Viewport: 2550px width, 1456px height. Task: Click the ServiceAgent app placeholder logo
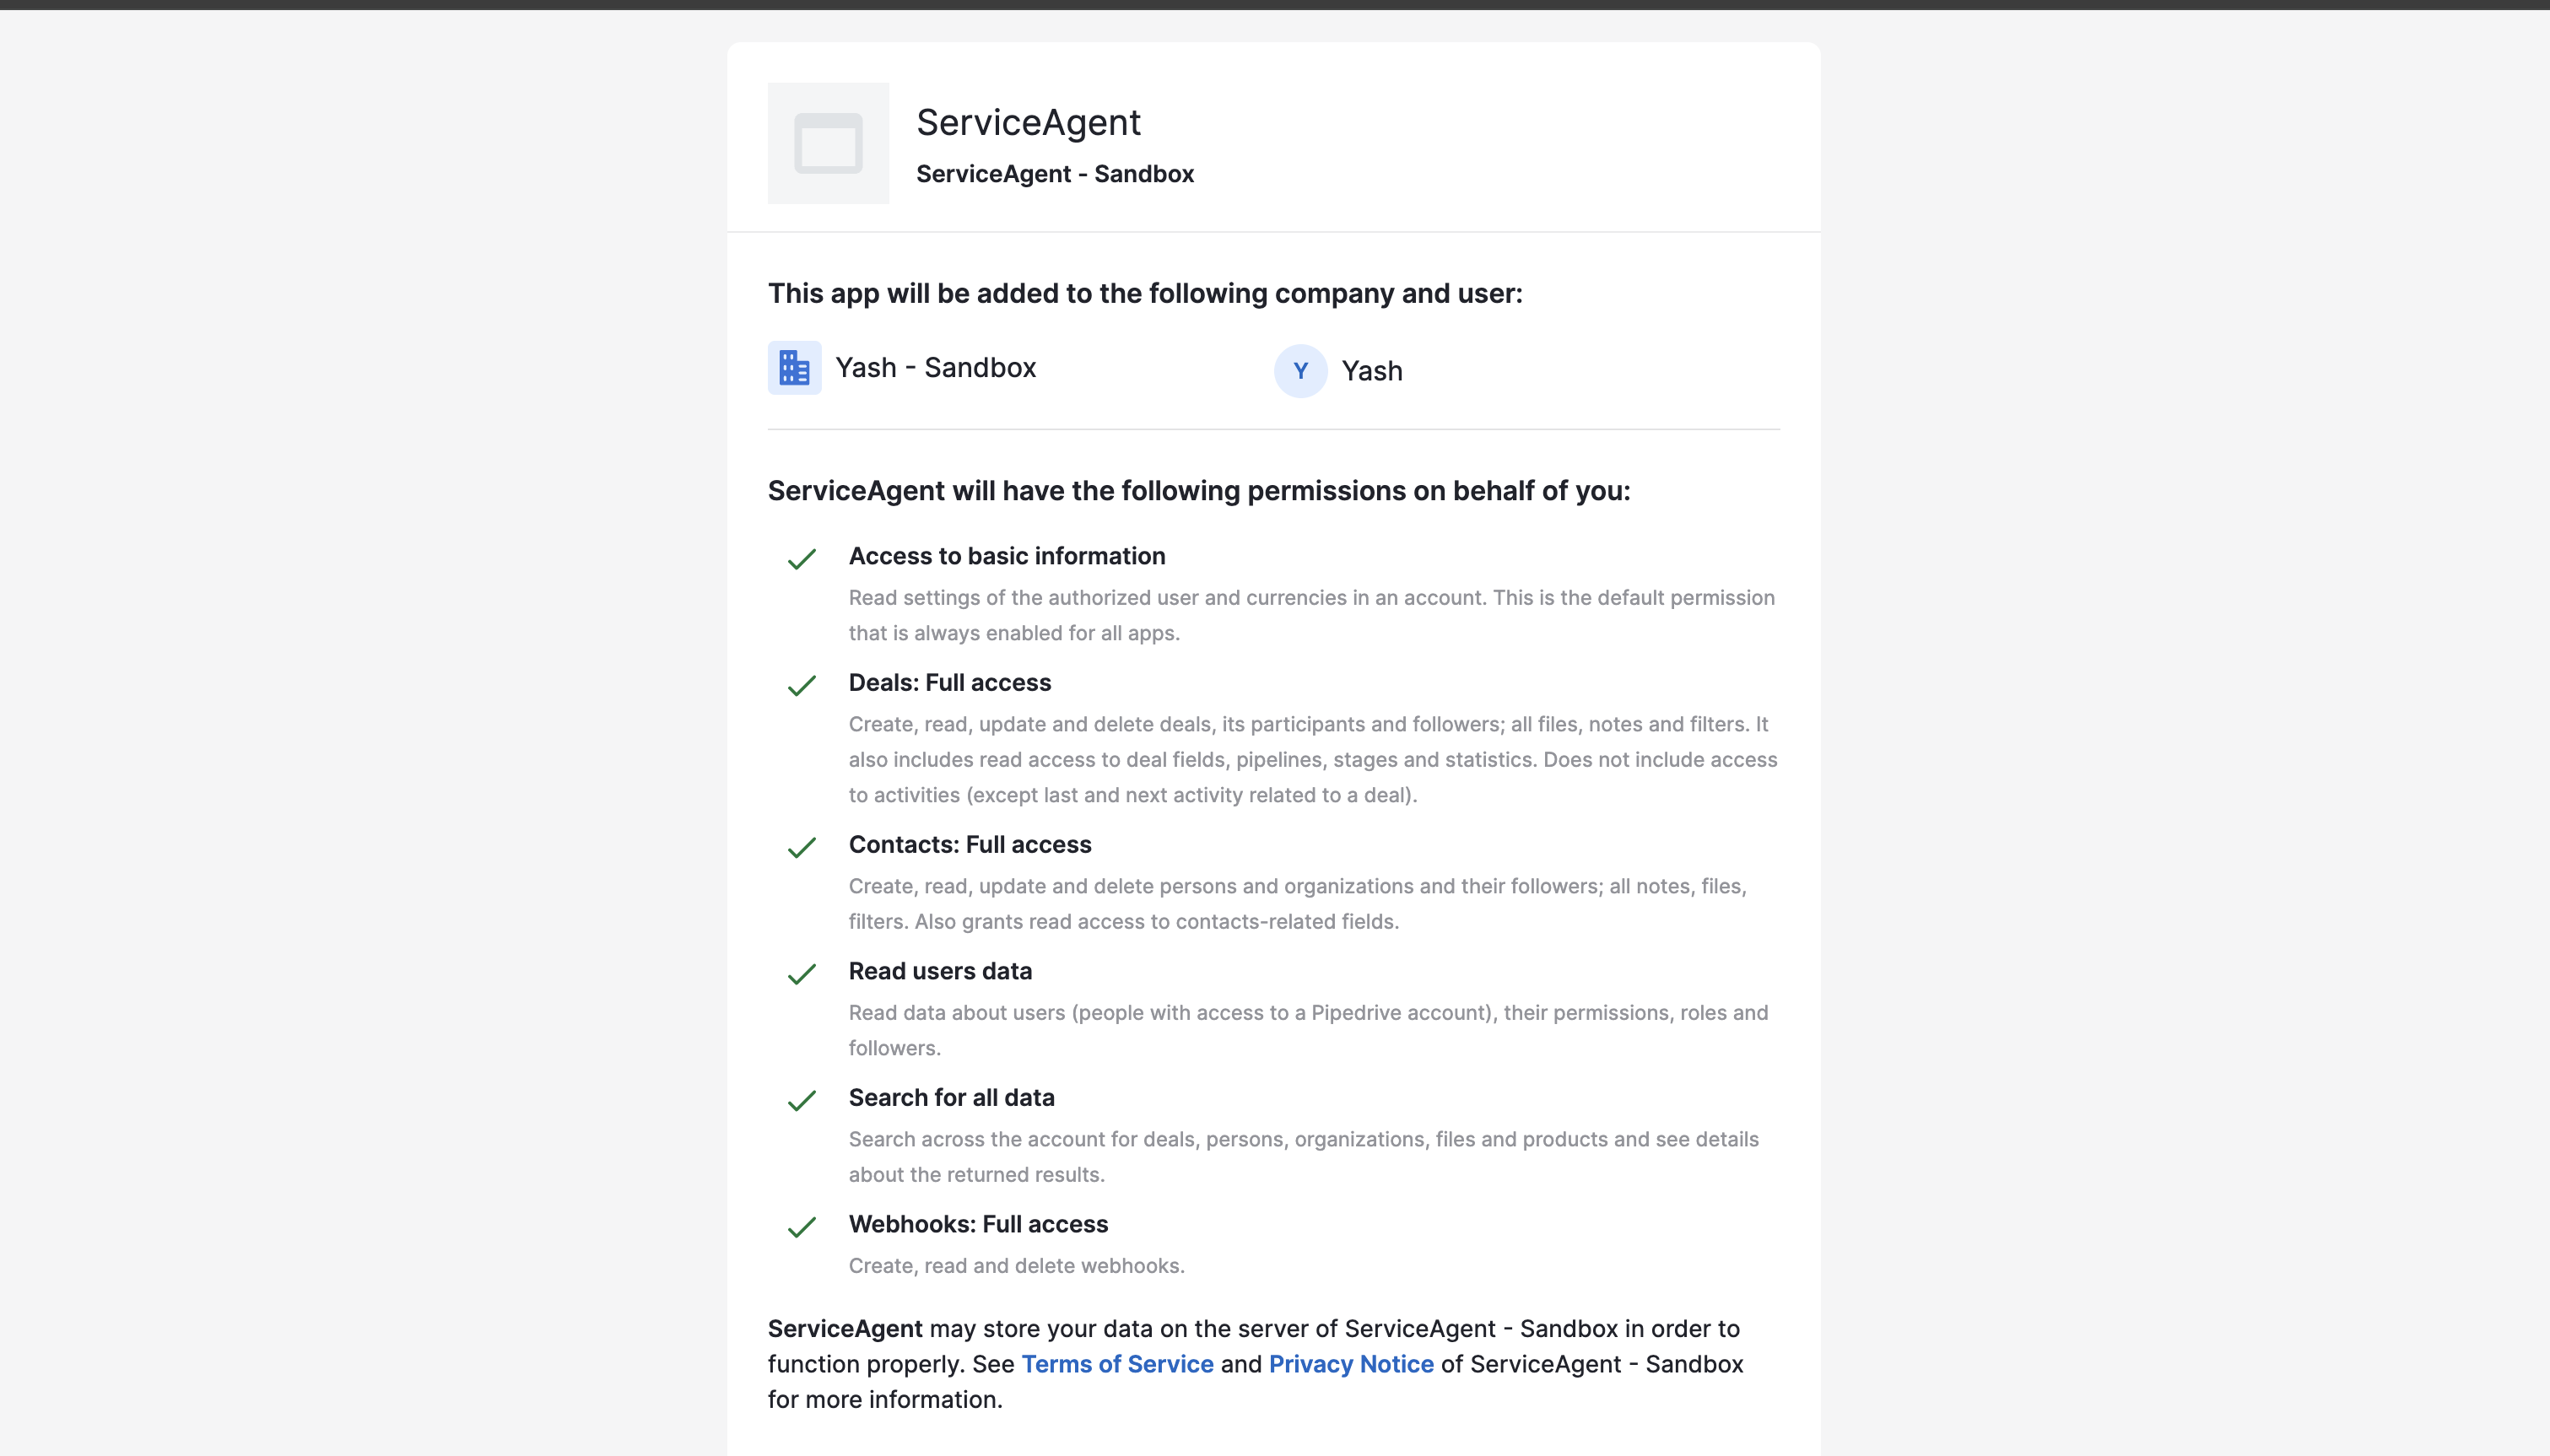click(x=828, y=143)
